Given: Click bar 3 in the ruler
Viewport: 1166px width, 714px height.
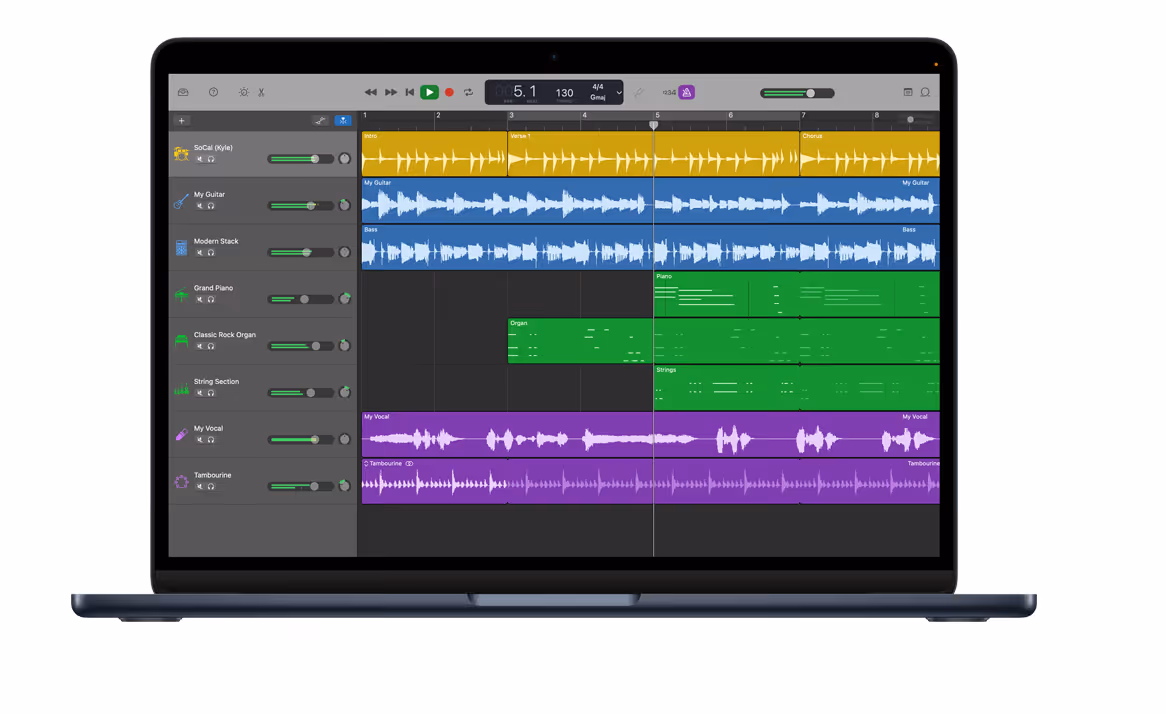Looking at the screenshot, I should 511,115.
